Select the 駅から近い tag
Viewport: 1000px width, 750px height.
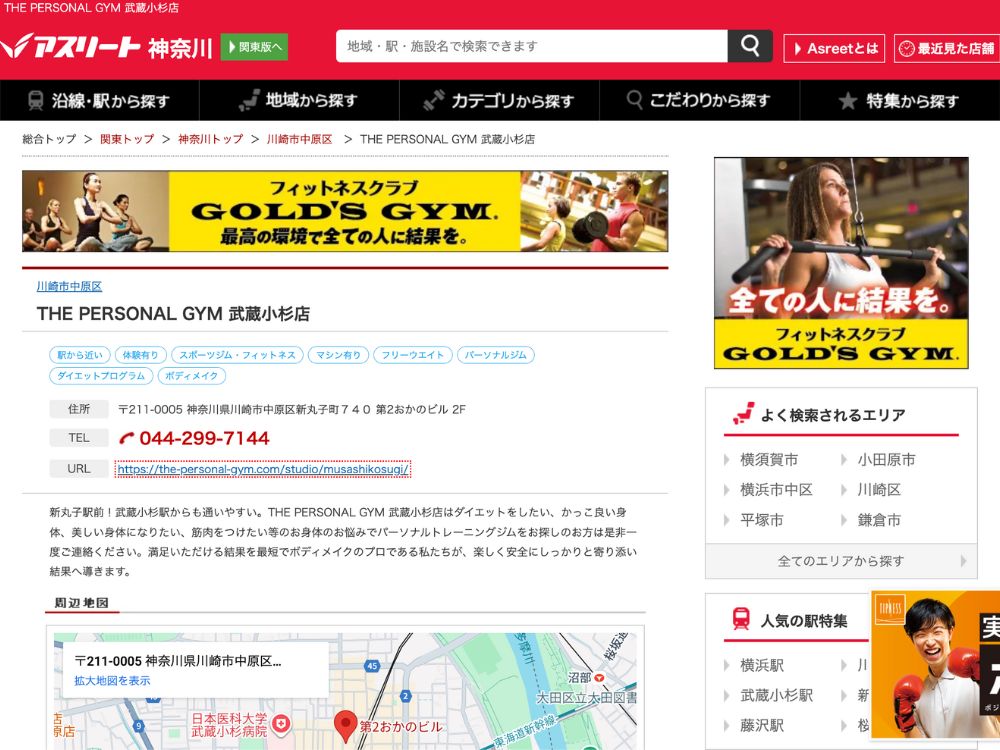coord(80,355)
